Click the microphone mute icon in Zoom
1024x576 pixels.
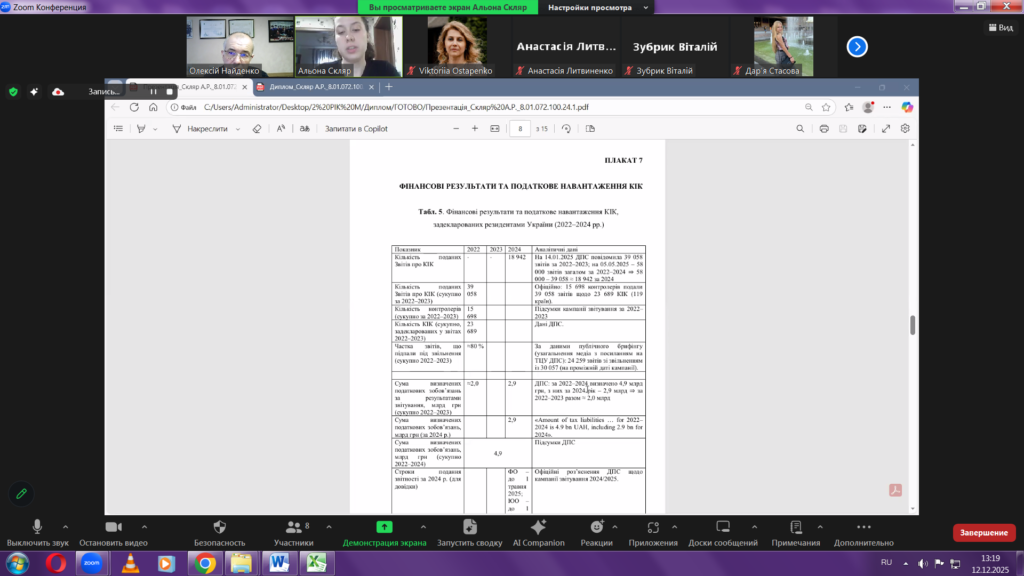pos(38,526)
